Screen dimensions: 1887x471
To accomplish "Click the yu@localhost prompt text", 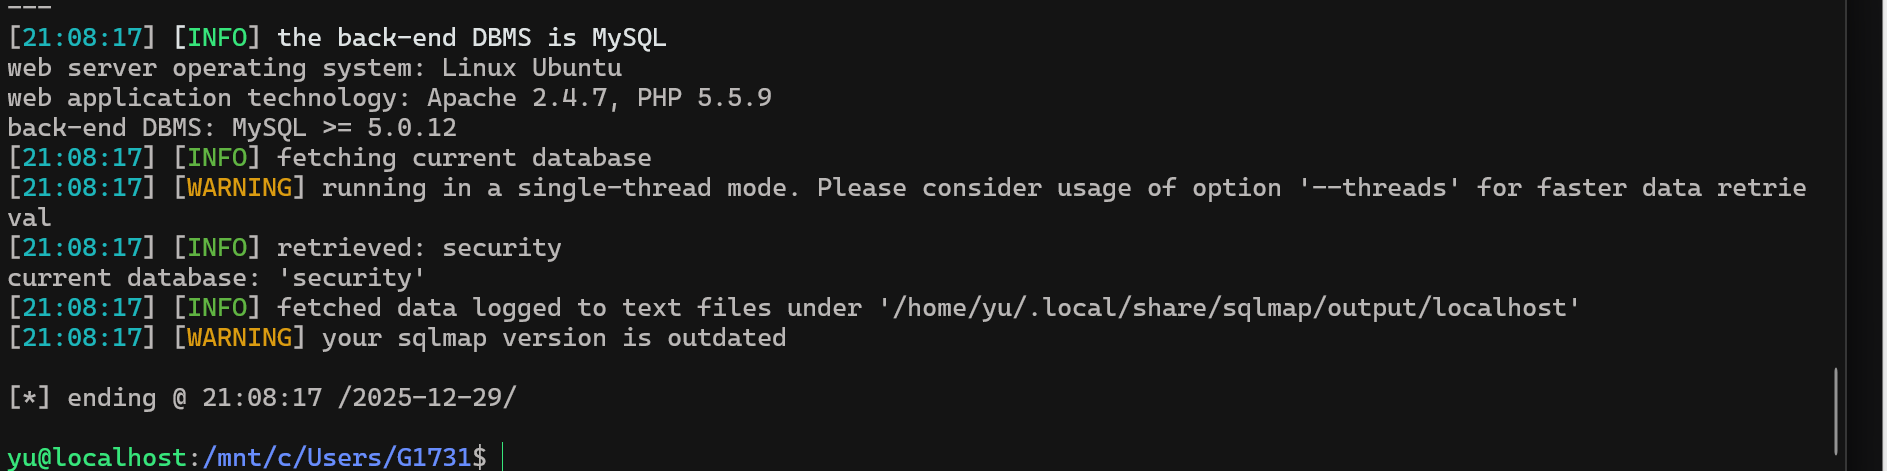I will pyautogui.click(x=96, y=458).
